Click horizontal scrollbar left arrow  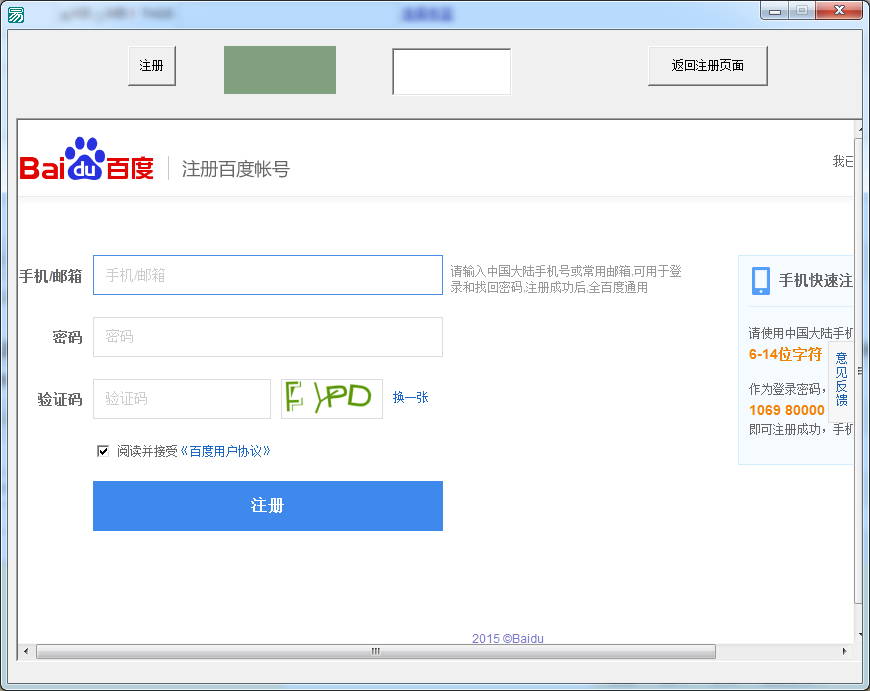pos(26,651)
